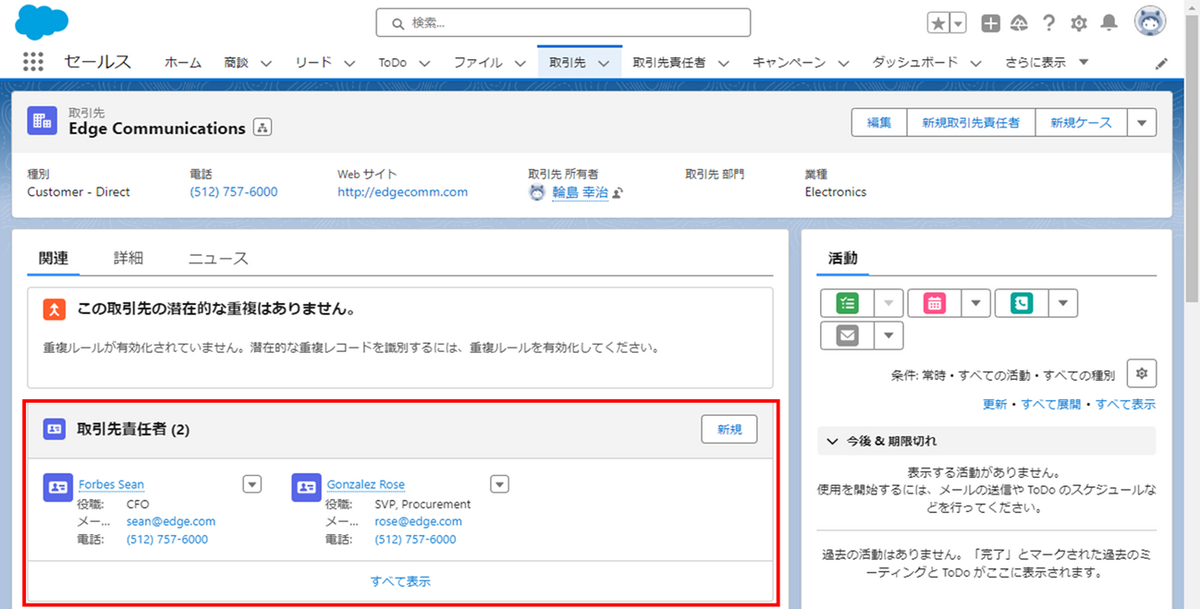Switch to the ニュース tab
Screen dimensions: 1200x609
pos(218,258)
